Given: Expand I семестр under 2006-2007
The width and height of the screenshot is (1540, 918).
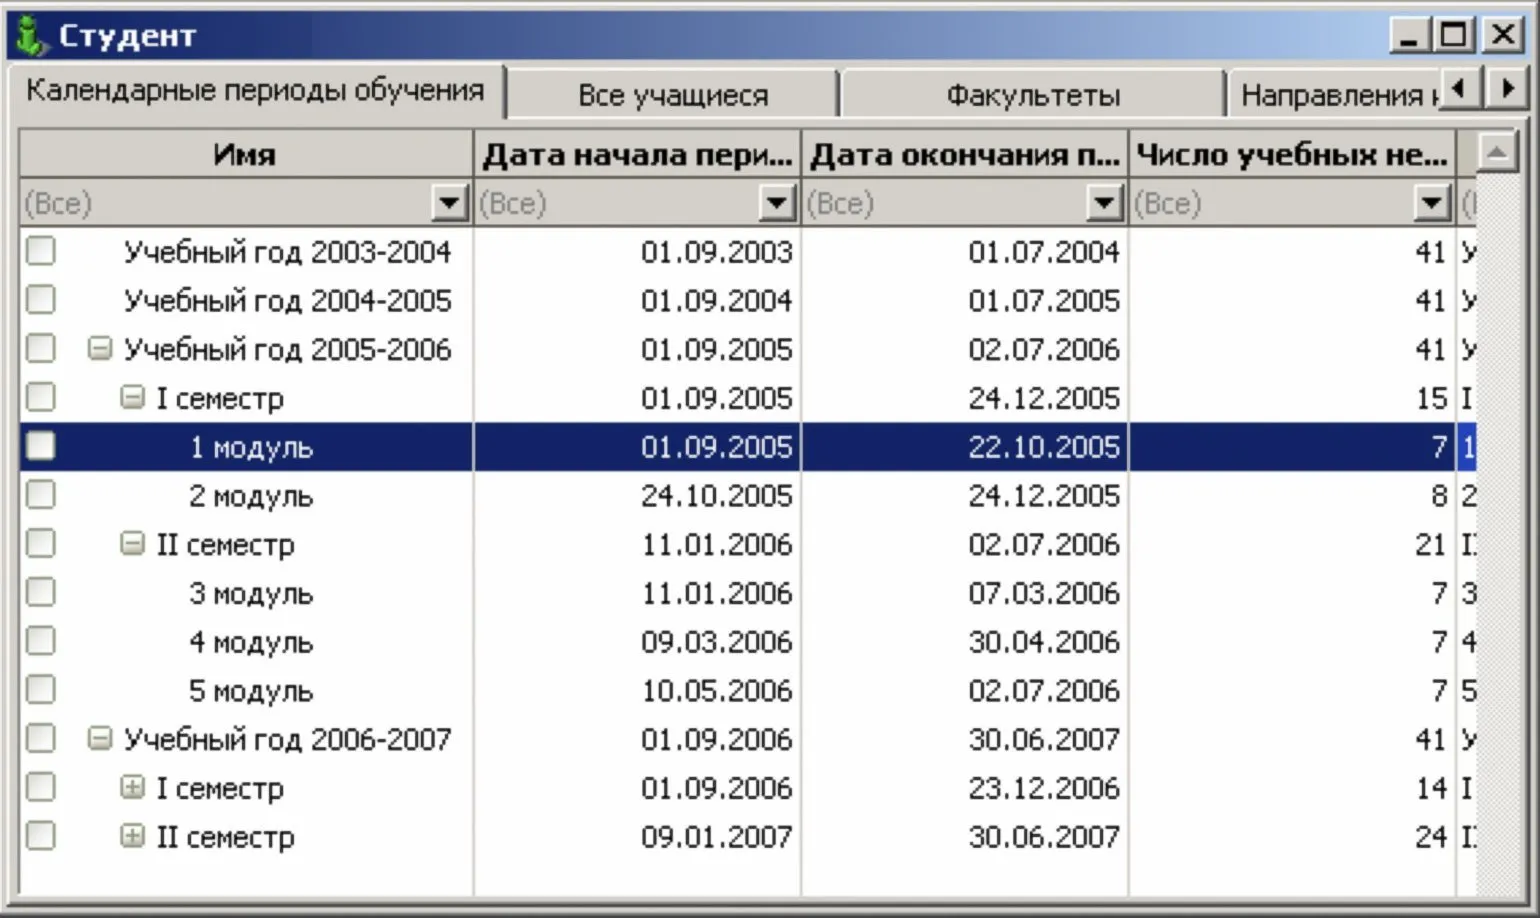Looking at the screenshot, I should click(132, 787).
